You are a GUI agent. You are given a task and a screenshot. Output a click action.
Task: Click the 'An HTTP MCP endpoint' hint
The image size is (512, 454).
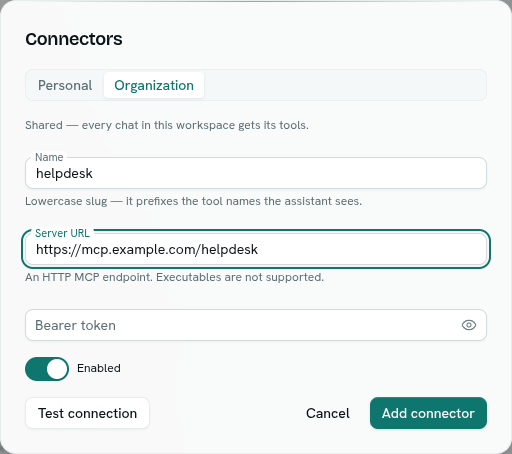click(175, 277)
